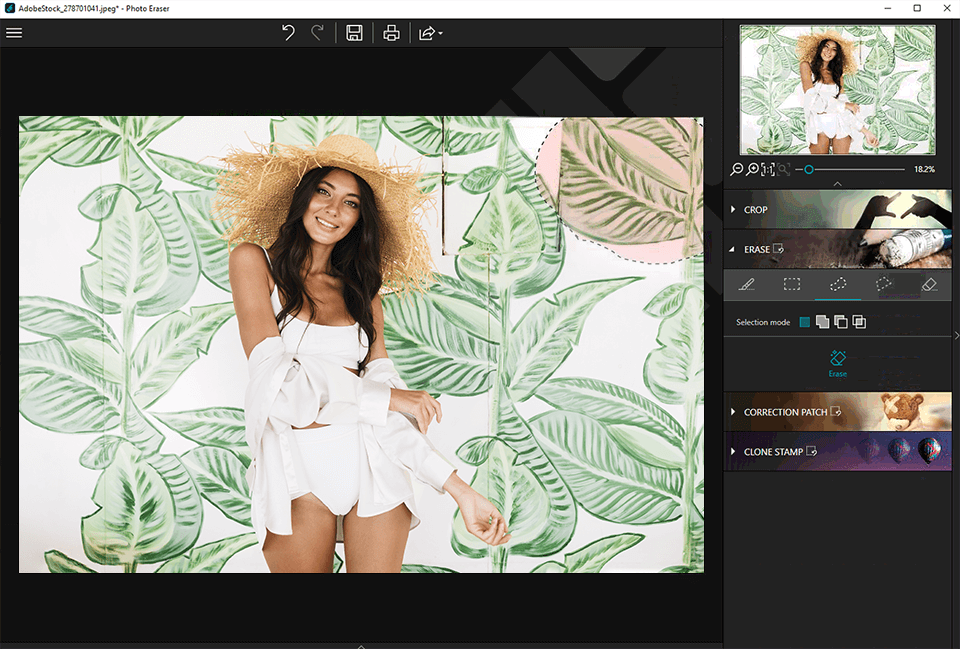This screenshot has height=649, width=960.
Task: Switch to the lasso selection tab
Action: click(838, 285)
